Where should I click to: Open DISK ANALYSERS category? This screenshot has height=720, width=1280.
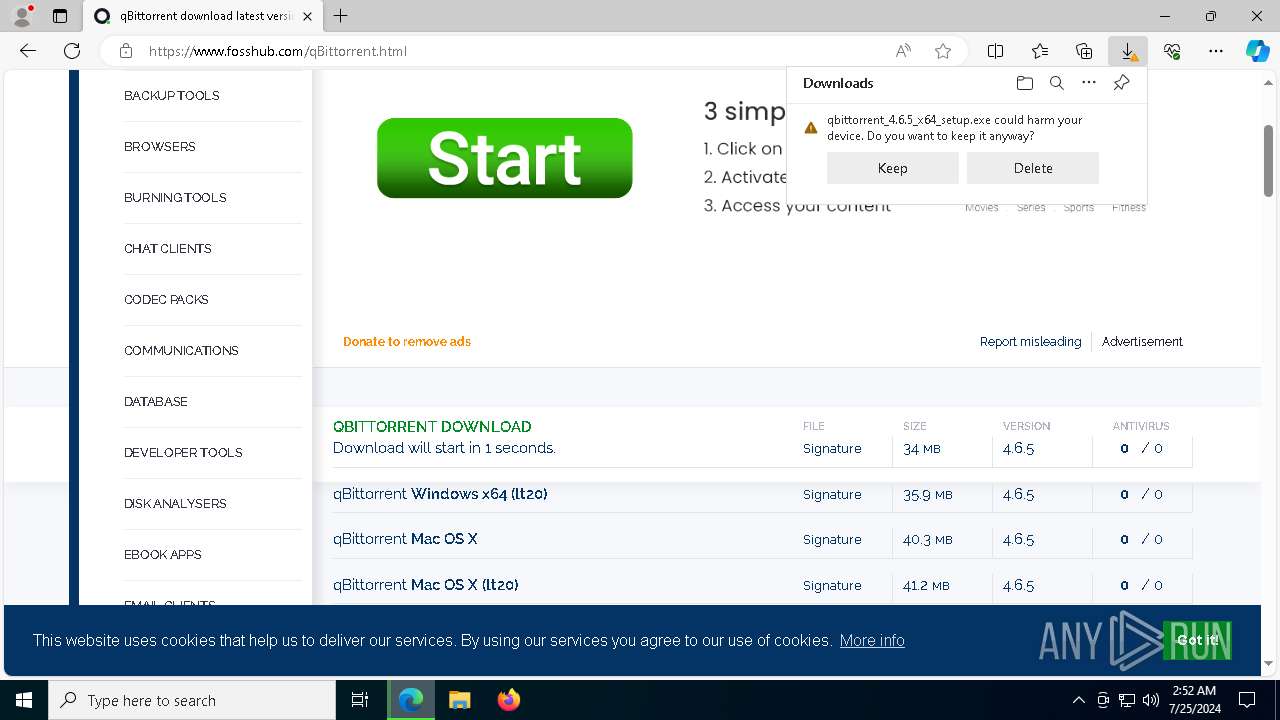coord(175,503)
